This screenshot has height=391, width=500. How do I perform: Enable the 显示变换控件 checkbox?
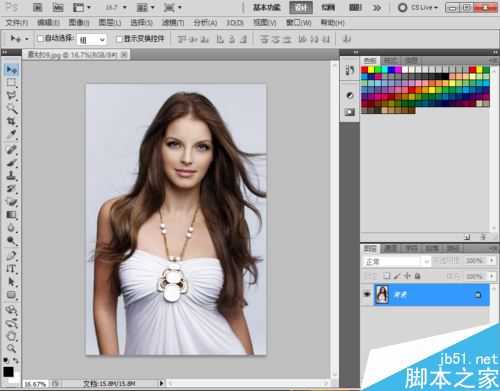coord(119,39)
